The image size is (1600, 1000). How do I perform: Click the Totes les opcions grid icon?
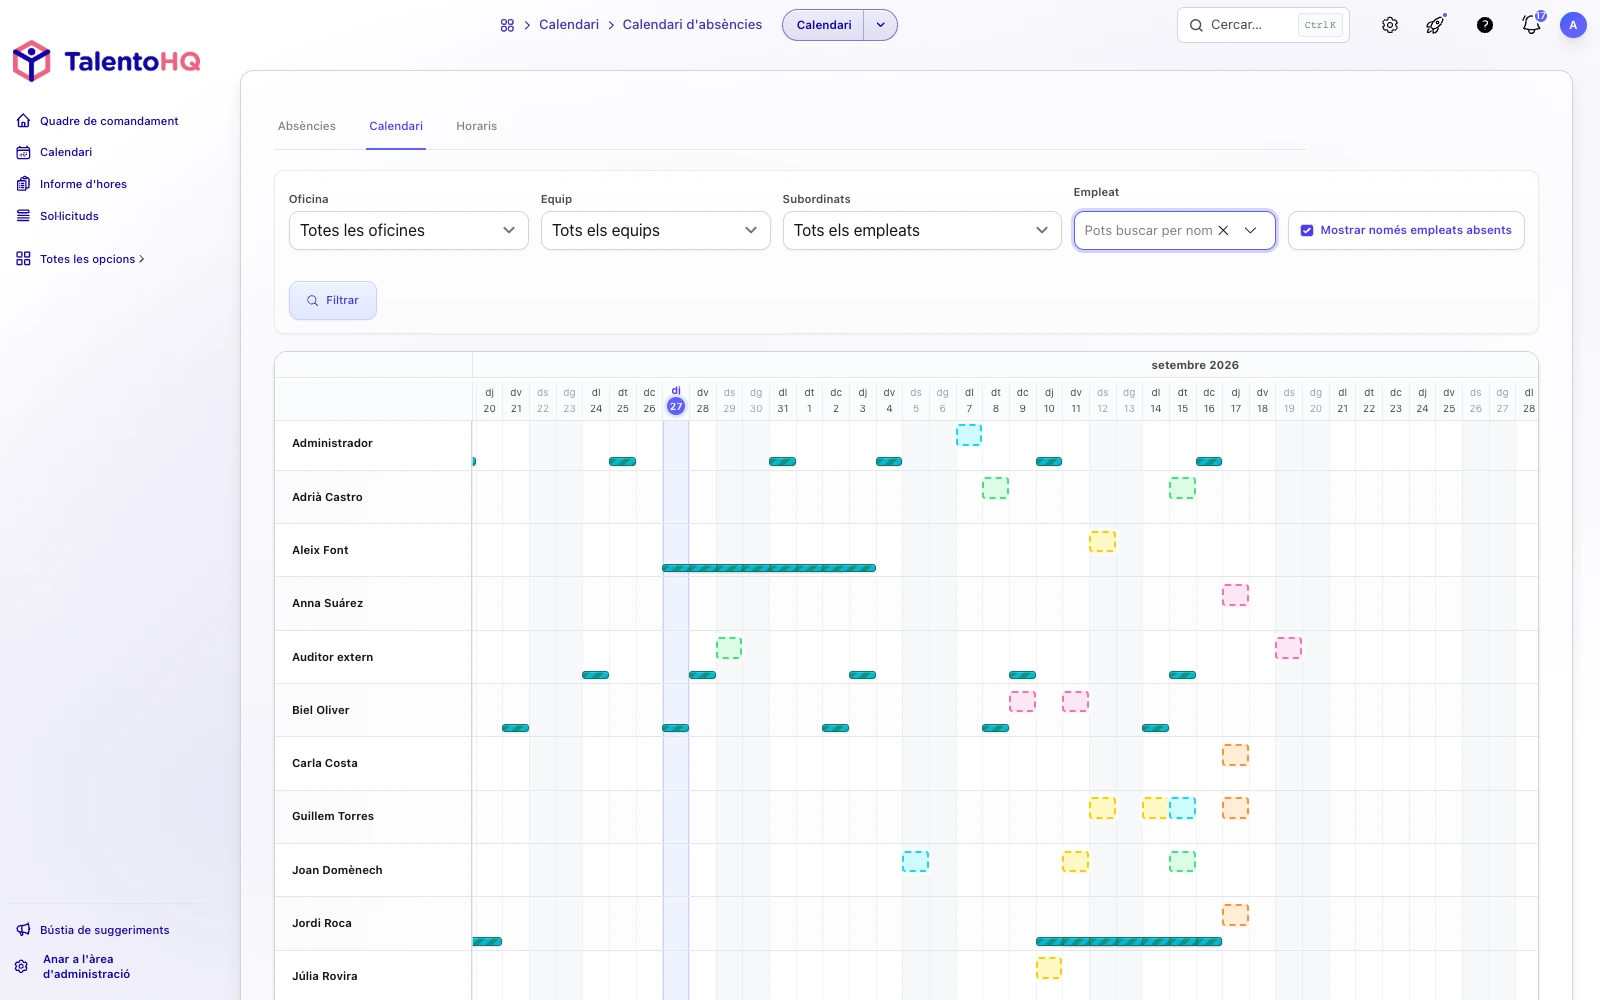coord(23,259)
